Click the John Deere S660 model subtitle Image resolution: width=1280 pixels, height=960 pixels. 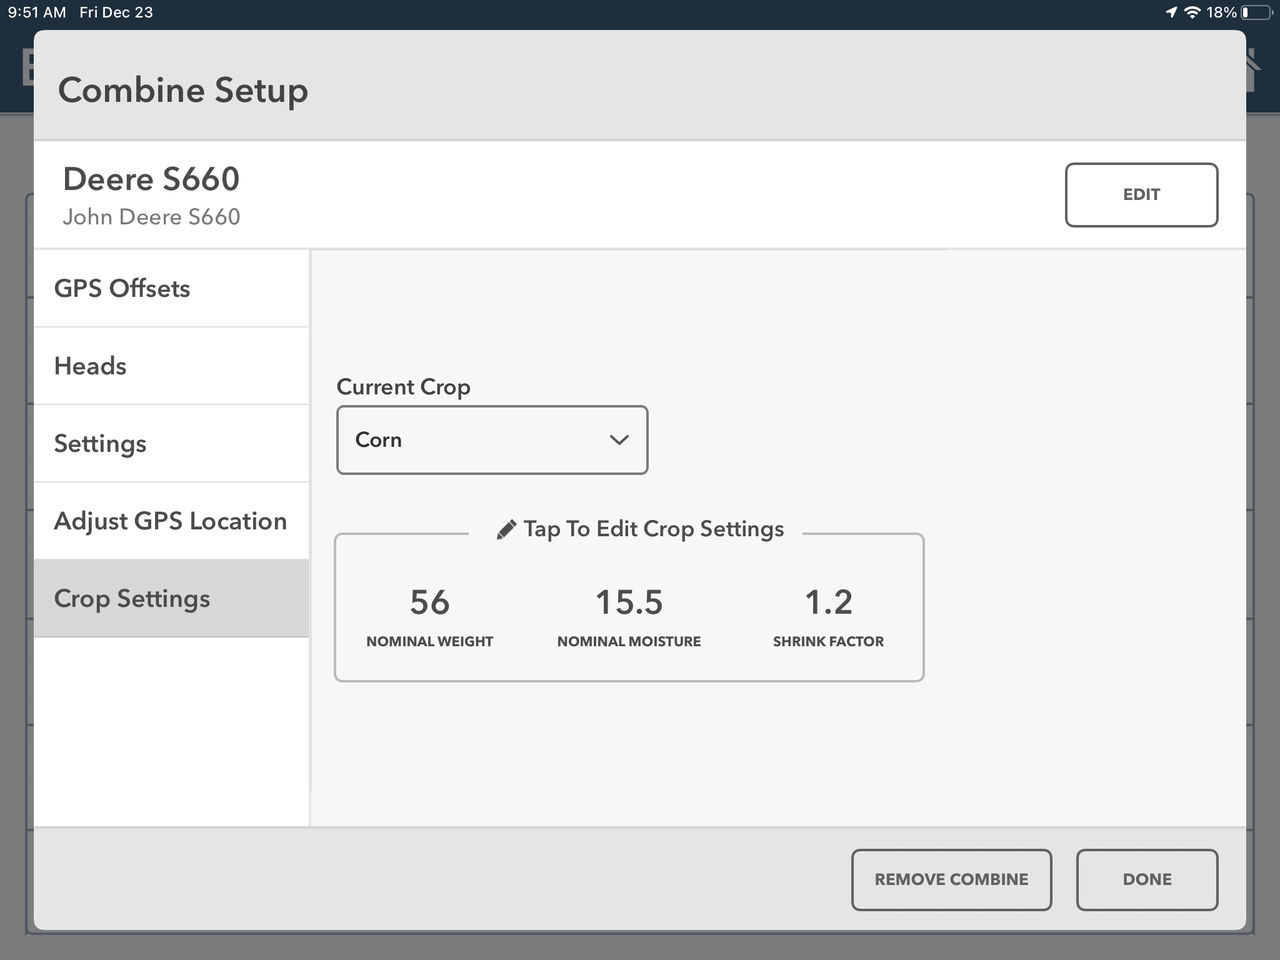[151, 217]
